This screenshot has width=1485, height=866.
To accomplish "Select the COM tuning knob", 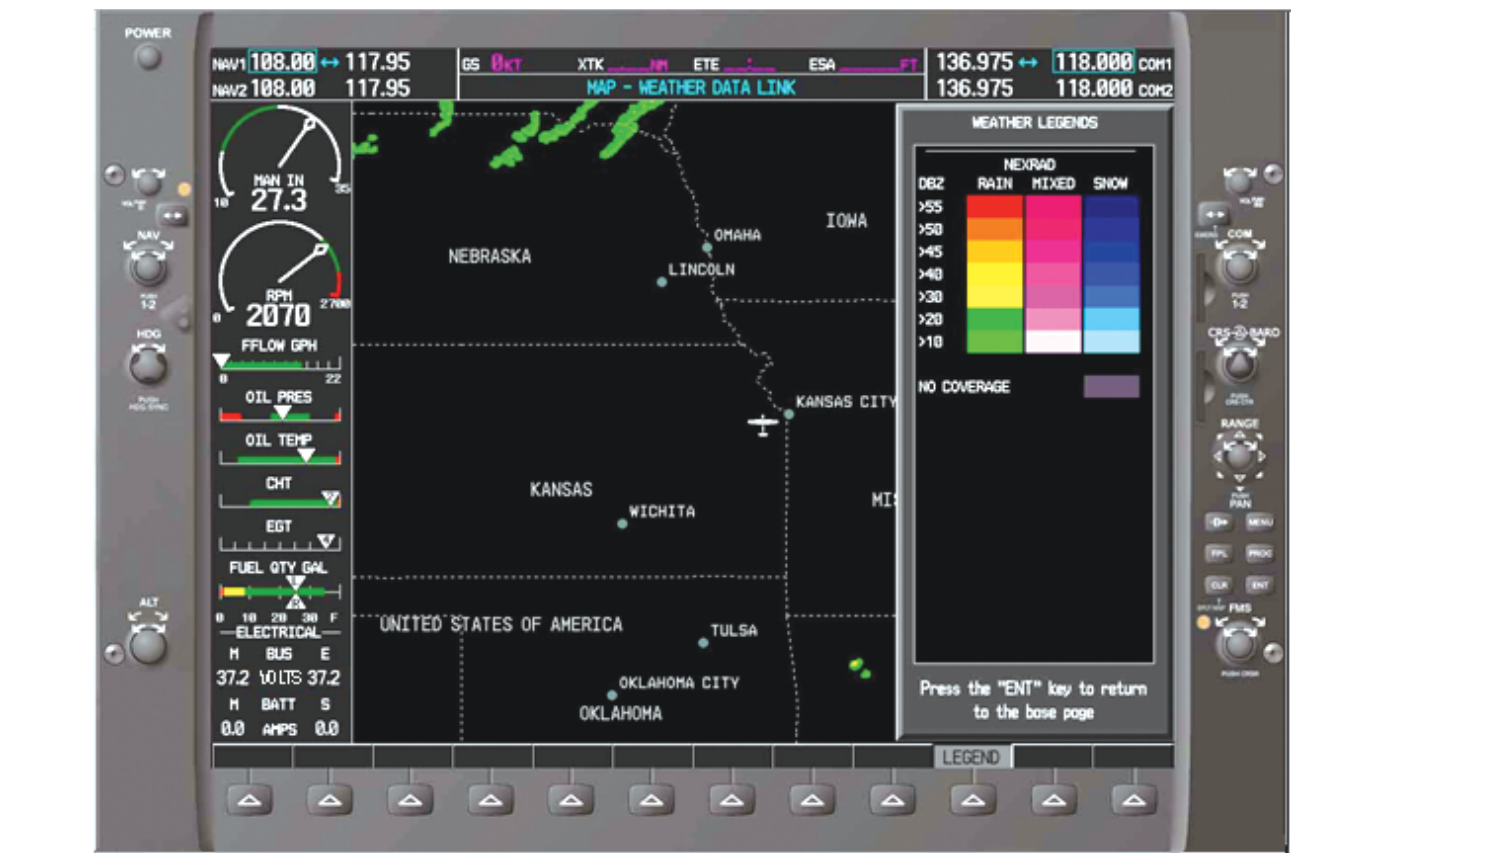I will pyautogui.click(x=1239, y=266).
